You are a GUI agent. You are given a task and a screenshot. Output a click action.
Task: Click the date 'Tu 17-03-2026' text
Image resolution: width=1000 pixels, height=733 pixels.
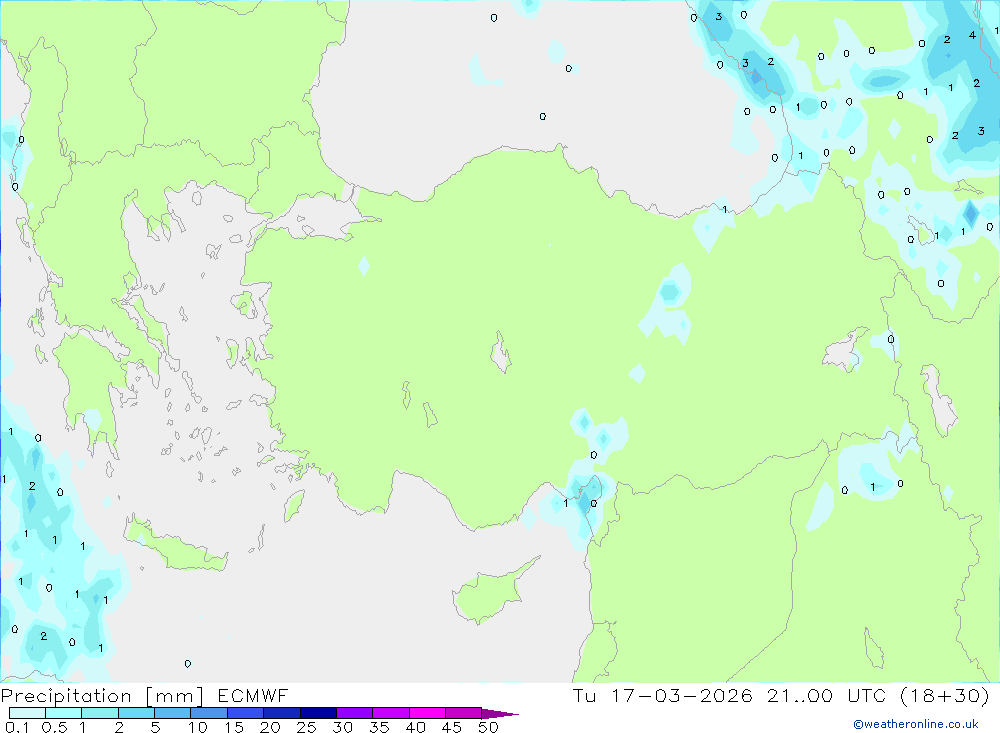663,695
